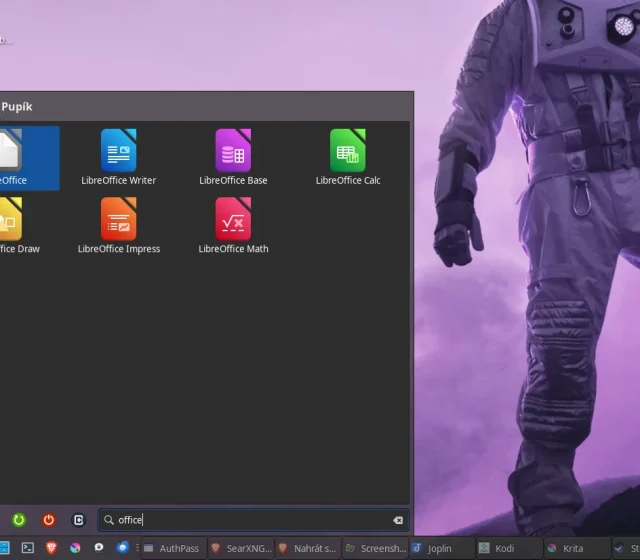
Task: Switch to the SearXNG browser window
Action: tap(242, 548)
